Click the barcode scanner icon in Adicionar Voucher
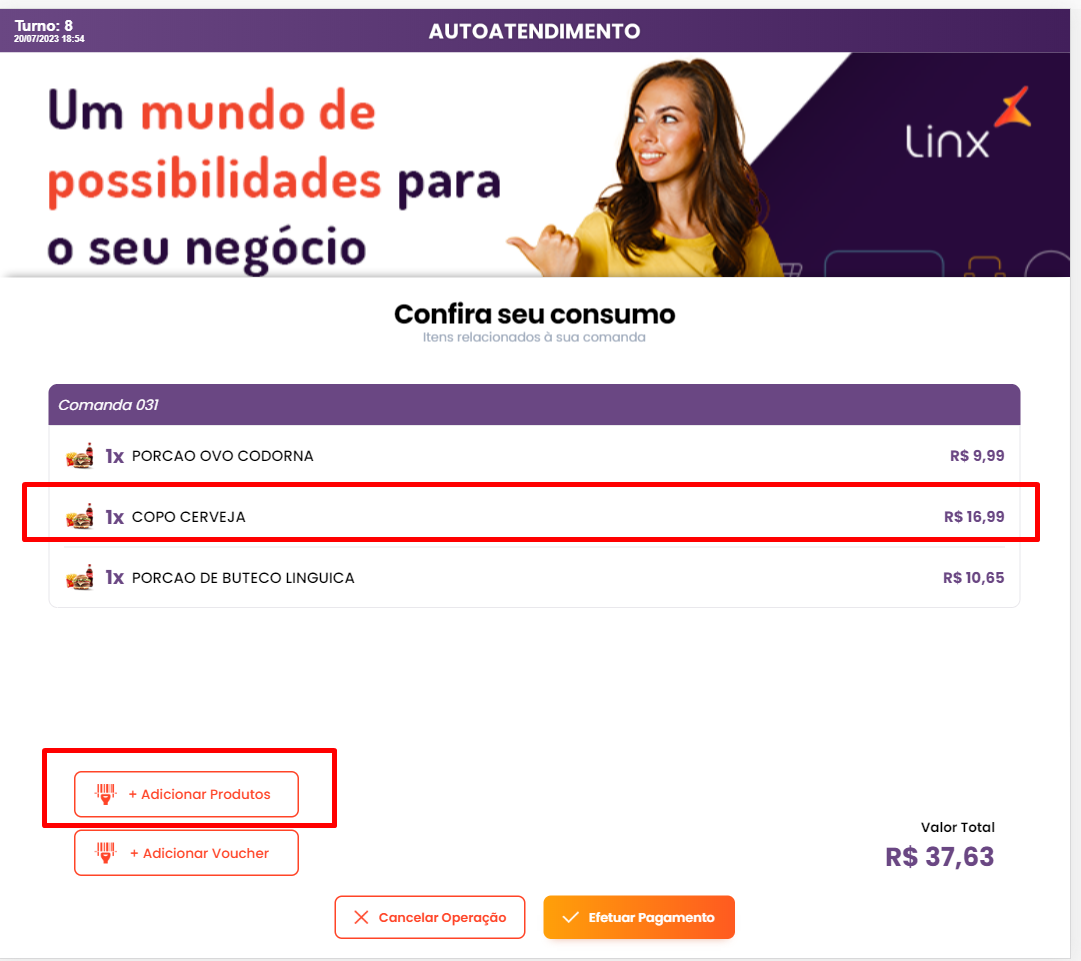 pyautogui.click(x=105, y=853)
